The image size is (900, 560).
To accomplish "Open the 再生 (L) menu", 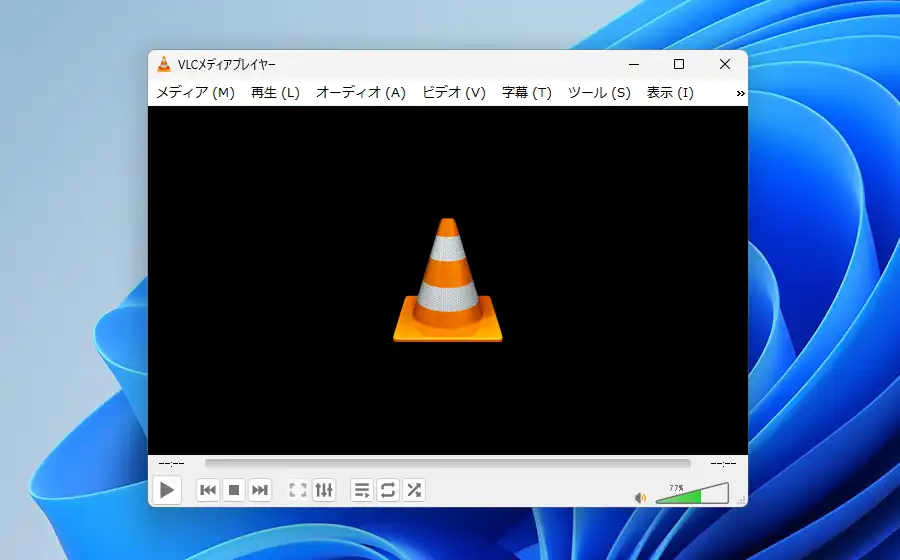I will [x=276, y=92].
